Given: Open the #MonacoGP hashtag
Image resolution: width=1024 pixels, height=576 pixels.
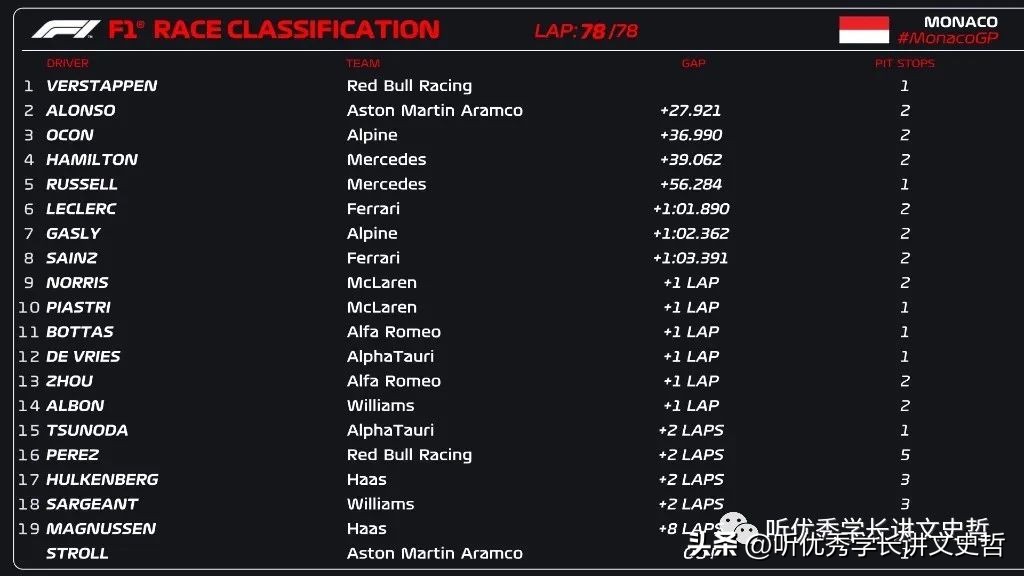Looking at the screenshot, I should (x=947, y=38).
